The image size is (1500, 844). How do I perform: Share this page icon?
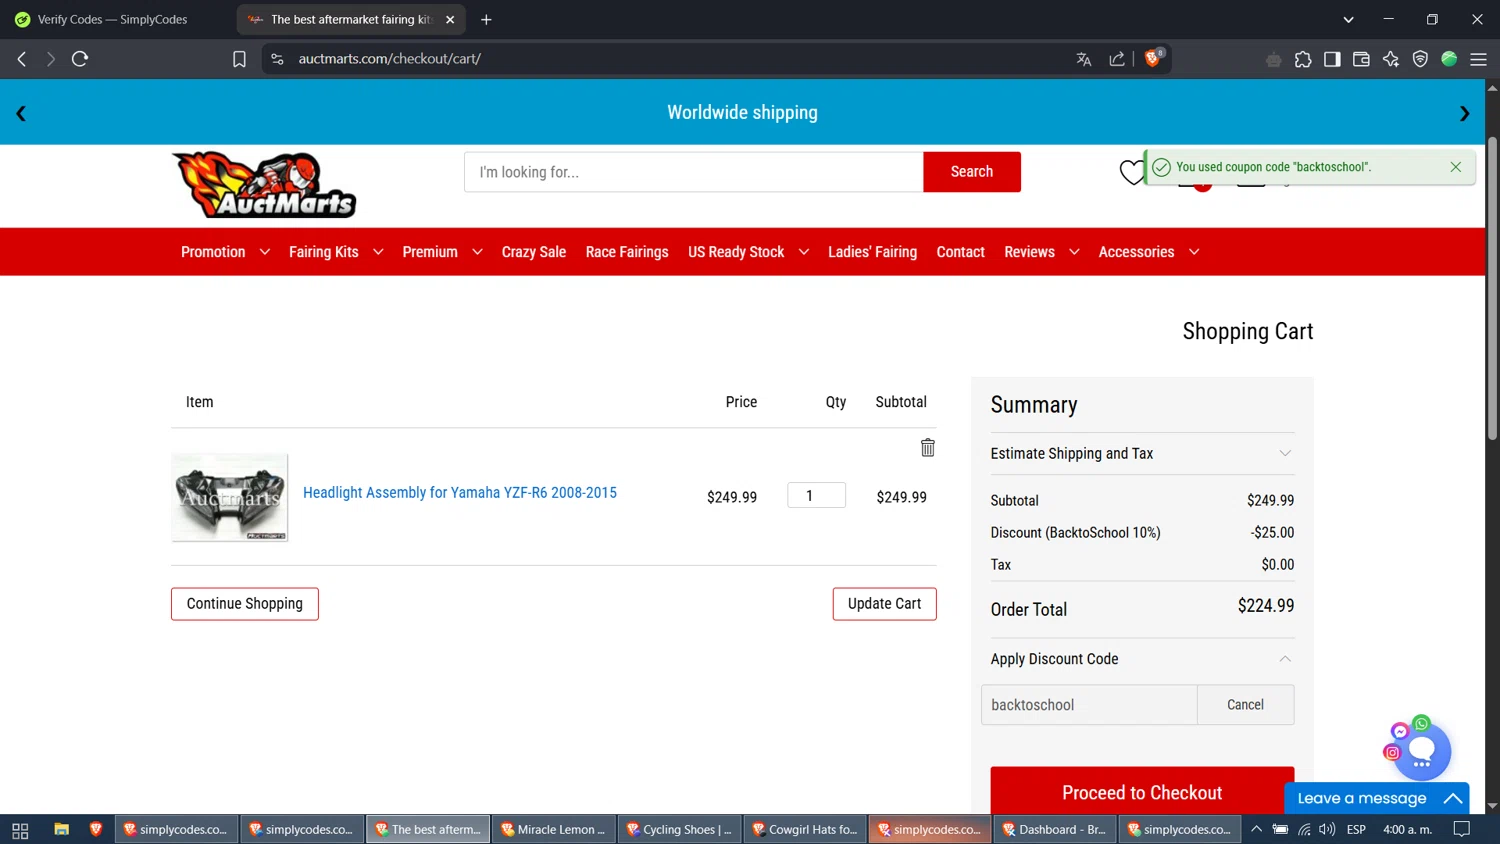click(x=1117, y=59)
